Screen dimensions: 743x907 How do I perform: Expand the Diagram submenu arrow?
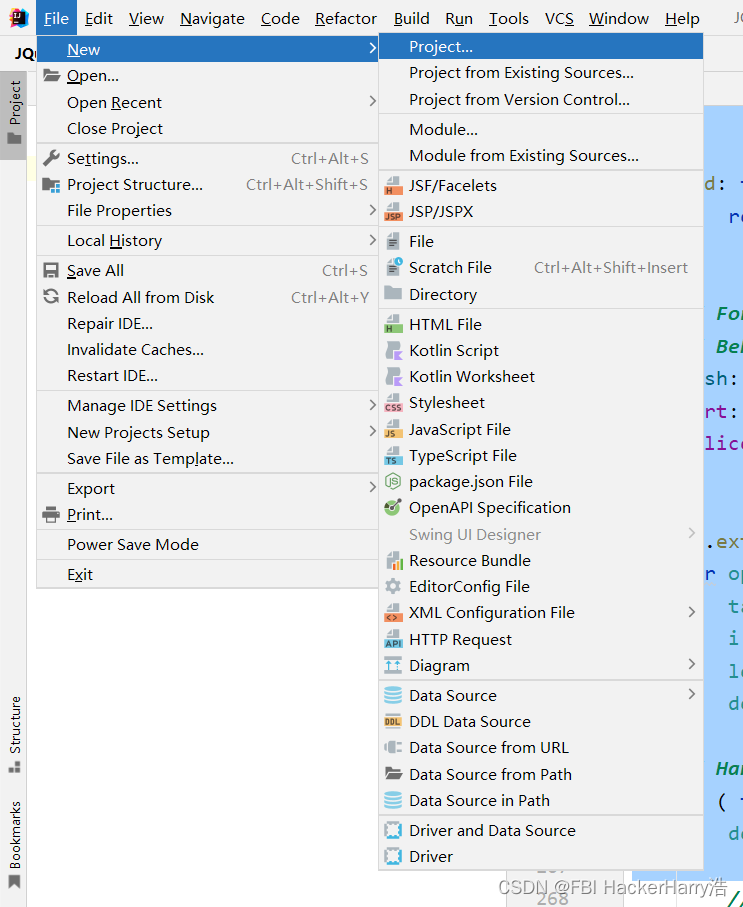pos(691,664)
